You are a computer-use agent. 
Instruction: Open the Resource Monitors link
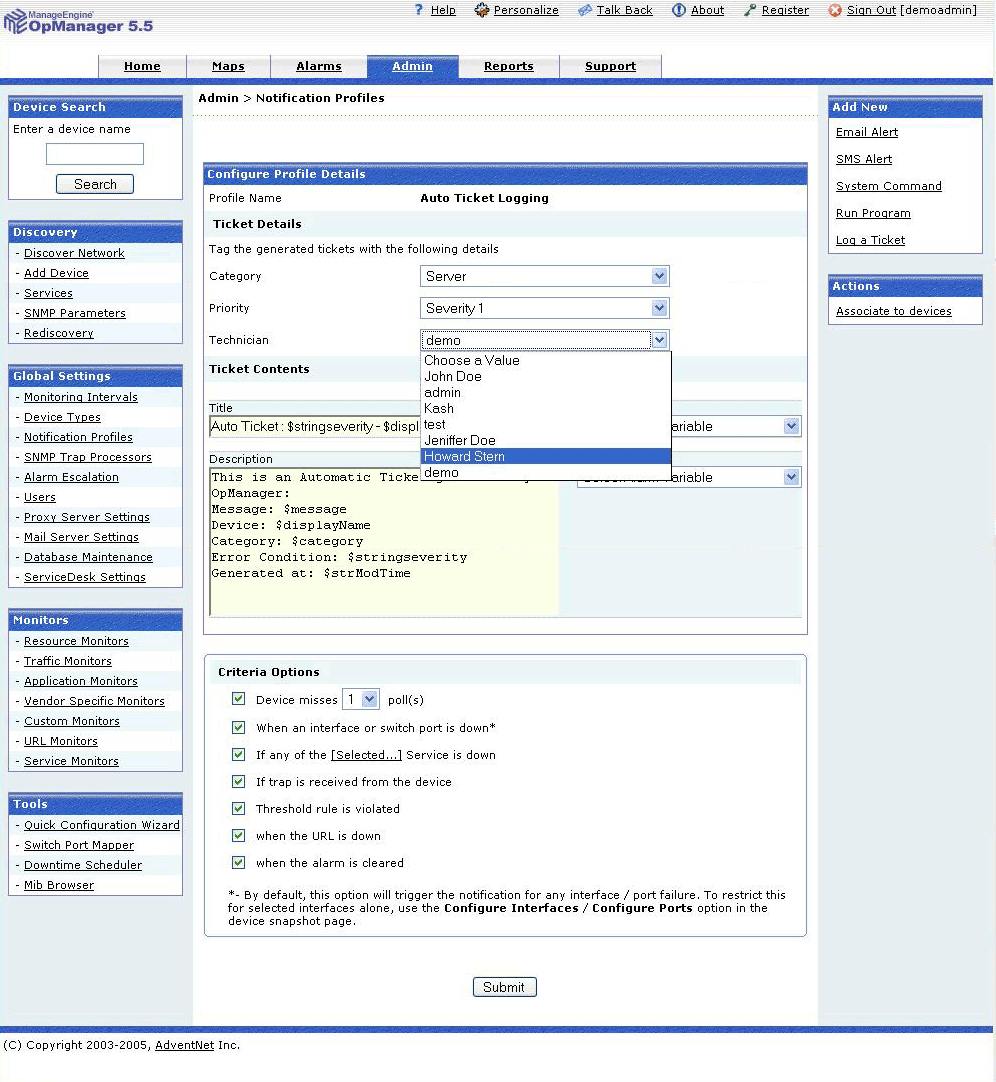[x=77, y=642]
